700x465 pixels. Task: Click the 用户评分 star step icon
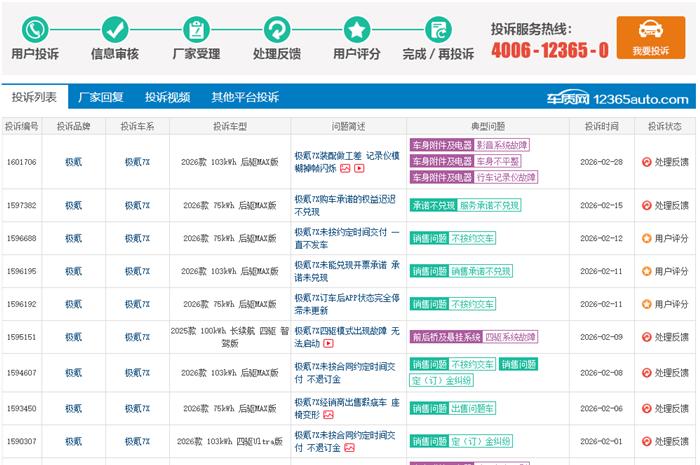pos(357,29)
